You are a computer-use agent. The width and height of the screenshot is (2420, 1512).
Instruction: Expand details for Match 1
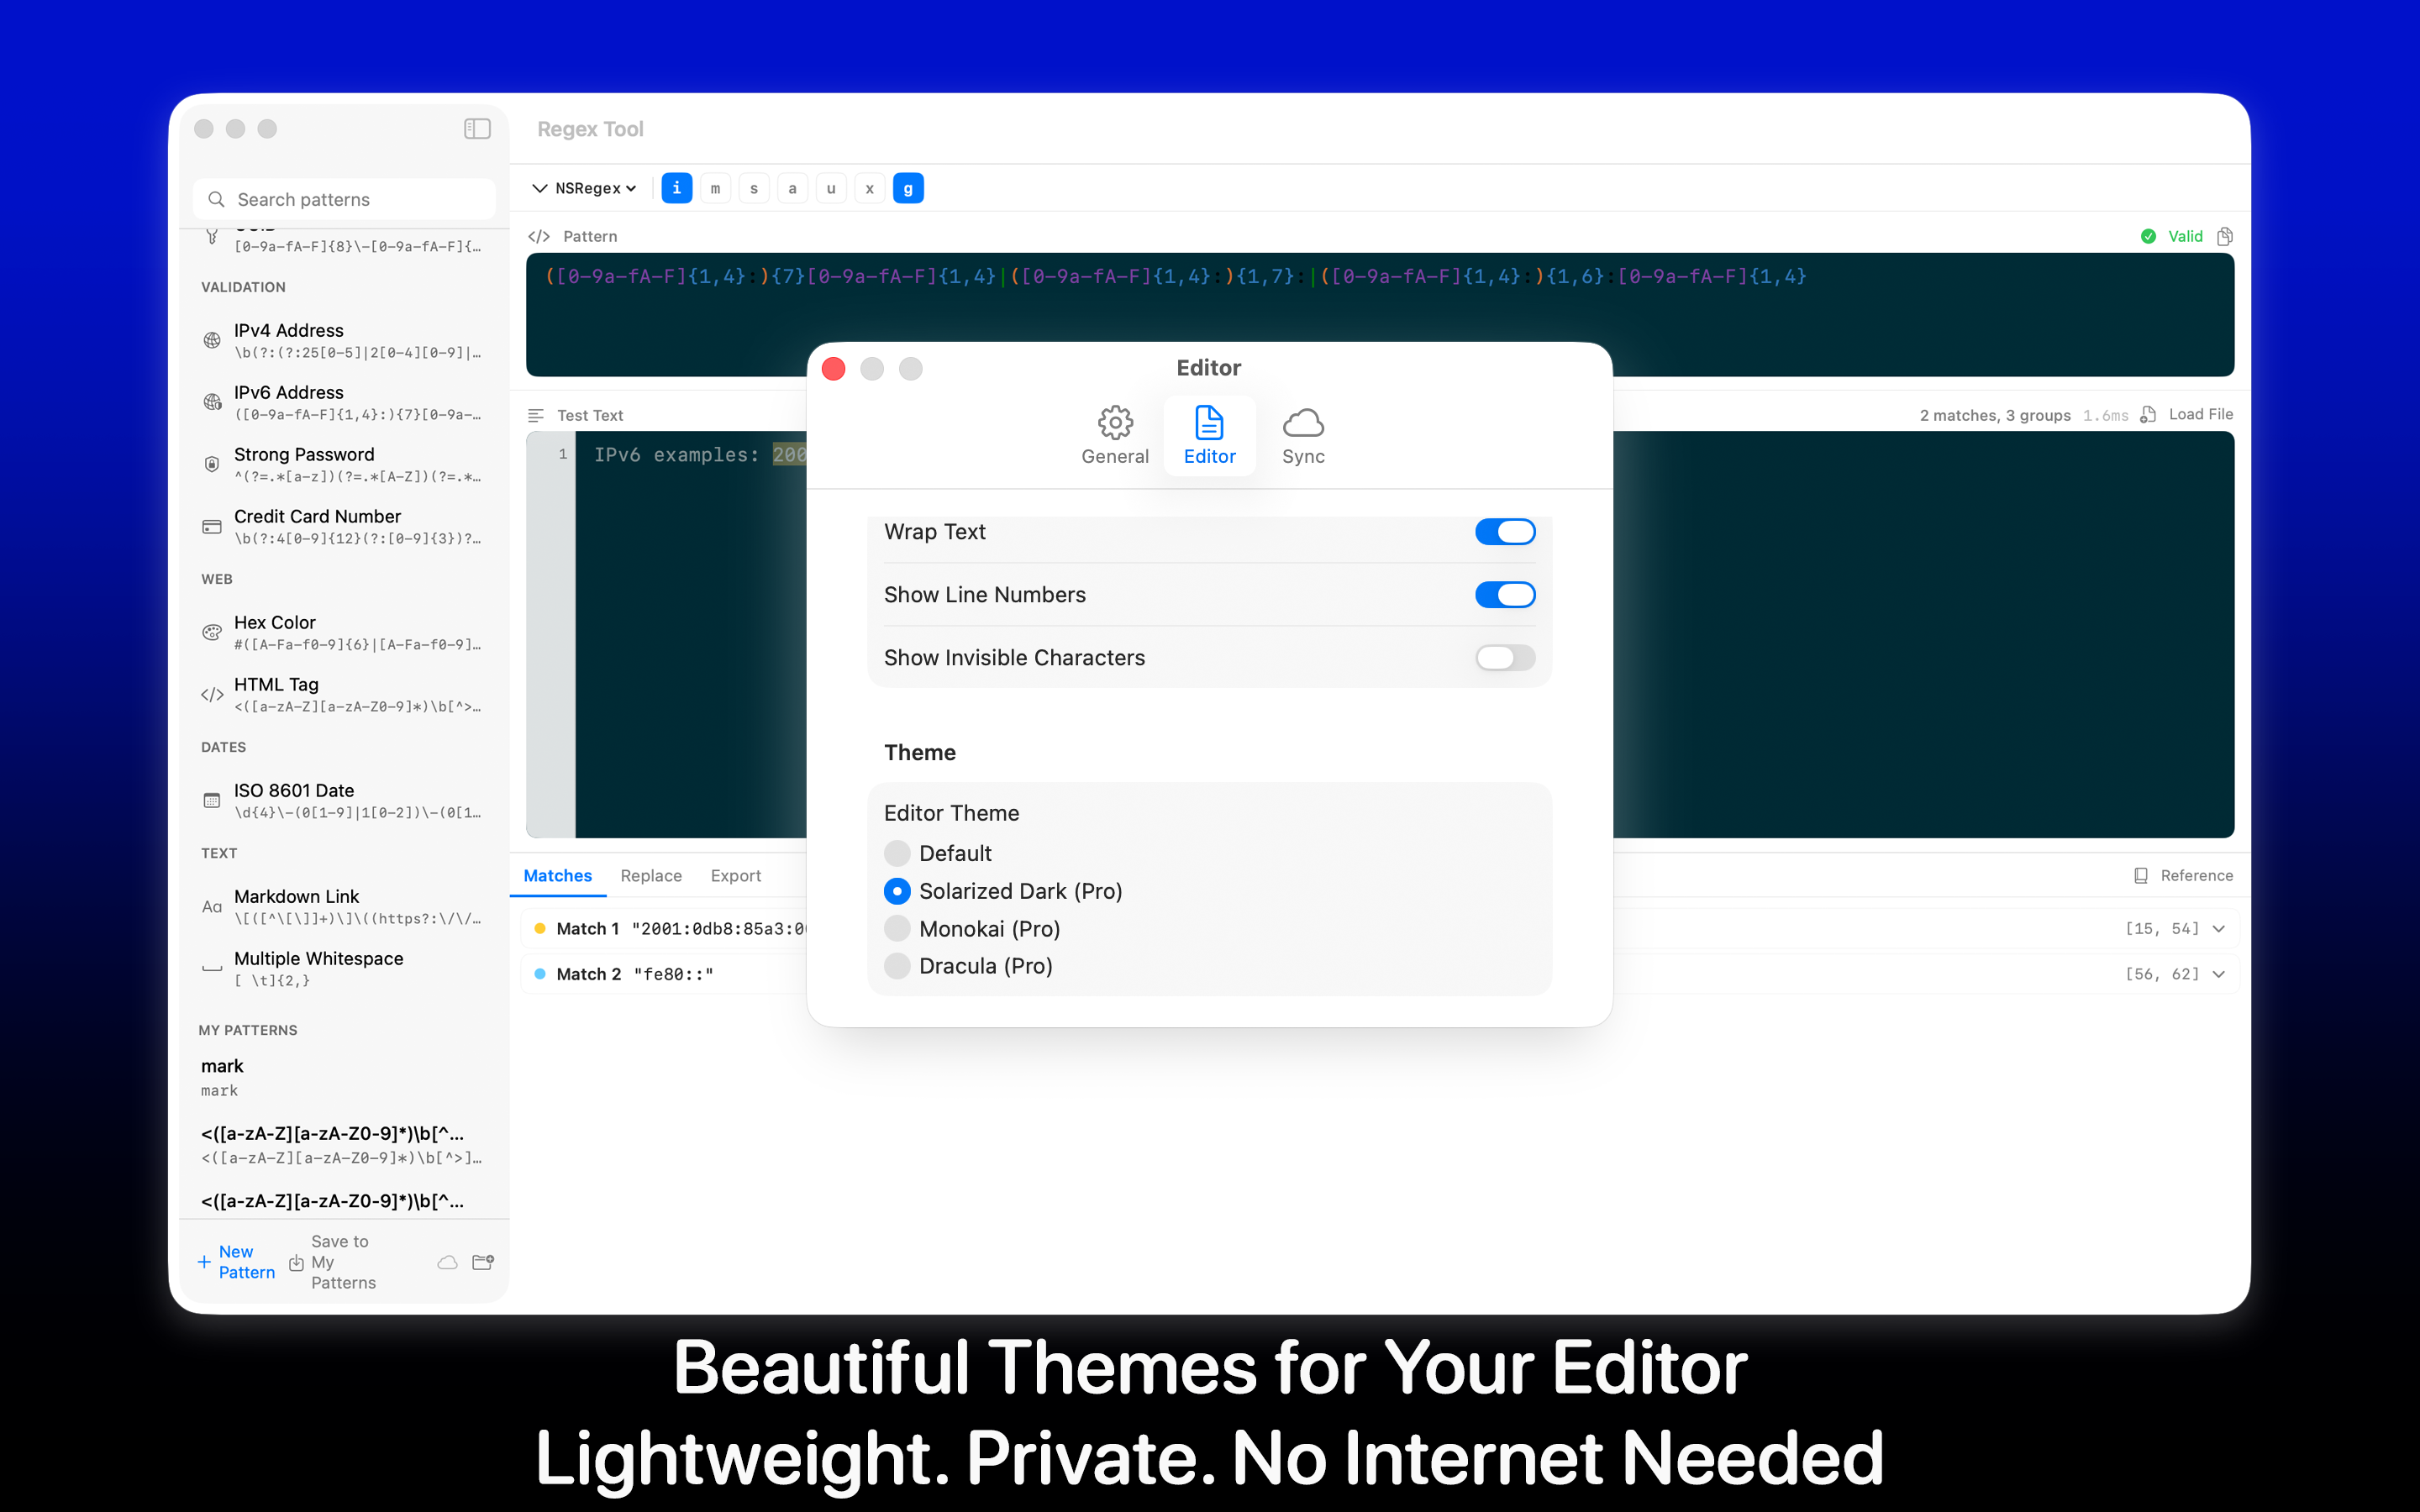point(2219,928)
